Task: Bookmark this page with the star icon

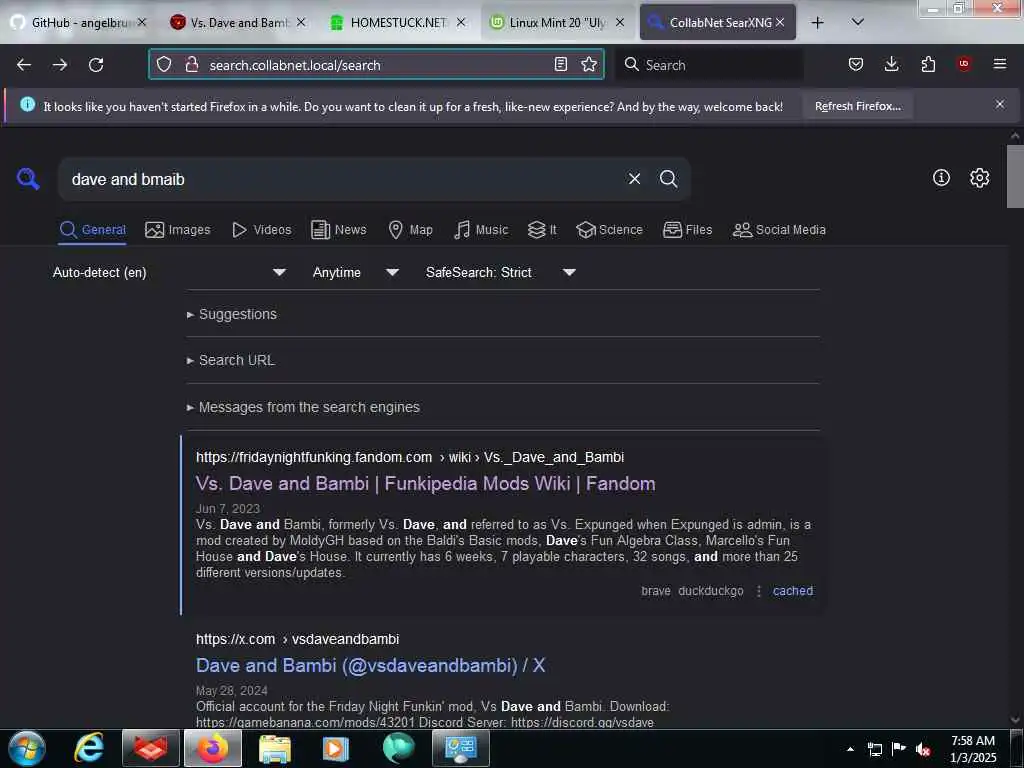Action: (589, 64)
